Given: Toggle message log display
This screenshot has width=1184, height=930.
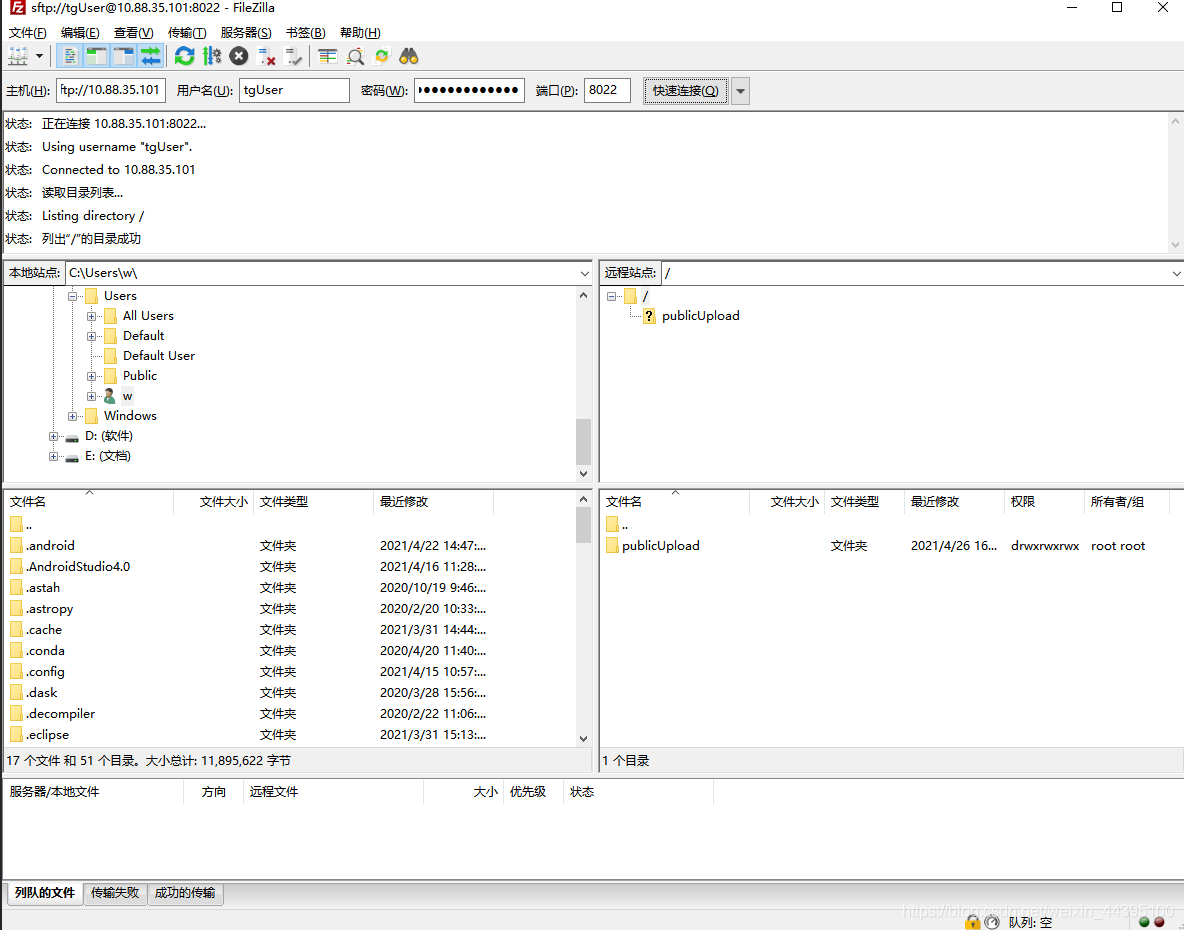Looking at the screenshot, I should [x=71, y=56].
